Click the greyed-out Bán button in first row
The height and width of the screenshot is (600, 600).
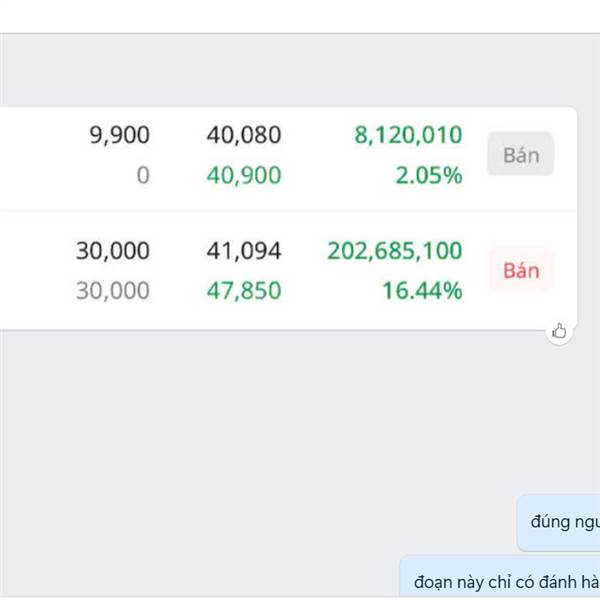(521, 155)
